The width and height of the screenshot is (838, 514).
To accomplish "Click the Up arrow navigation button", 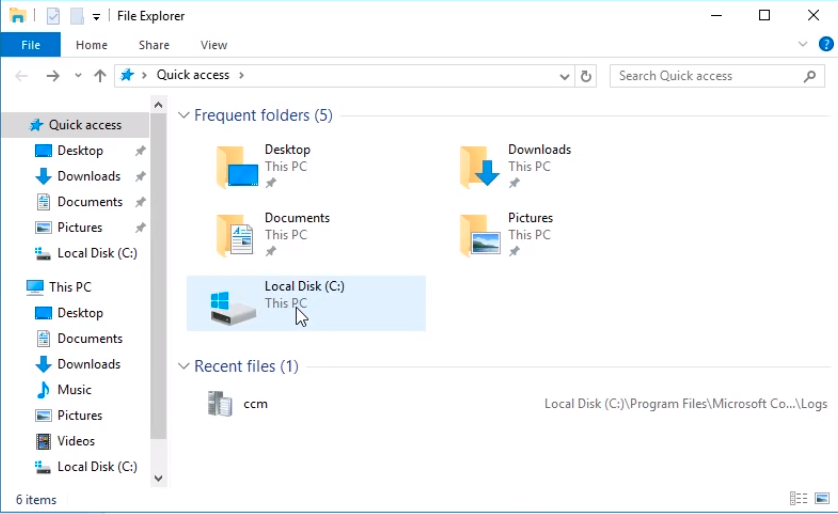I will click(x=100, y=76).
